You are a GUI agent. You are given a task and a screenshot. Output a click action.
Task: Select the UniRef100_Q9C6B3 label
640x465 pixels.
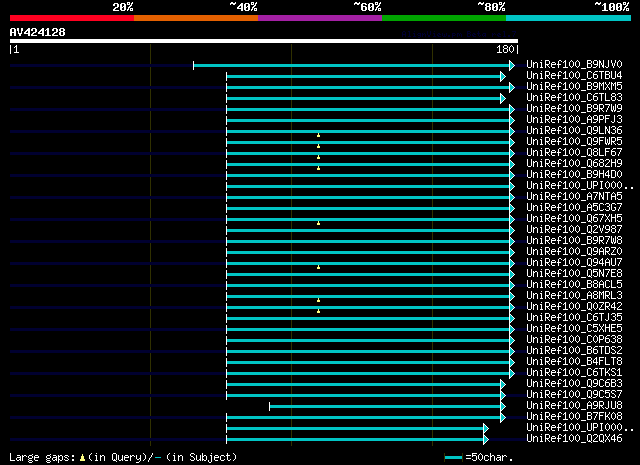pyautogui.click(x=574, y=384)
